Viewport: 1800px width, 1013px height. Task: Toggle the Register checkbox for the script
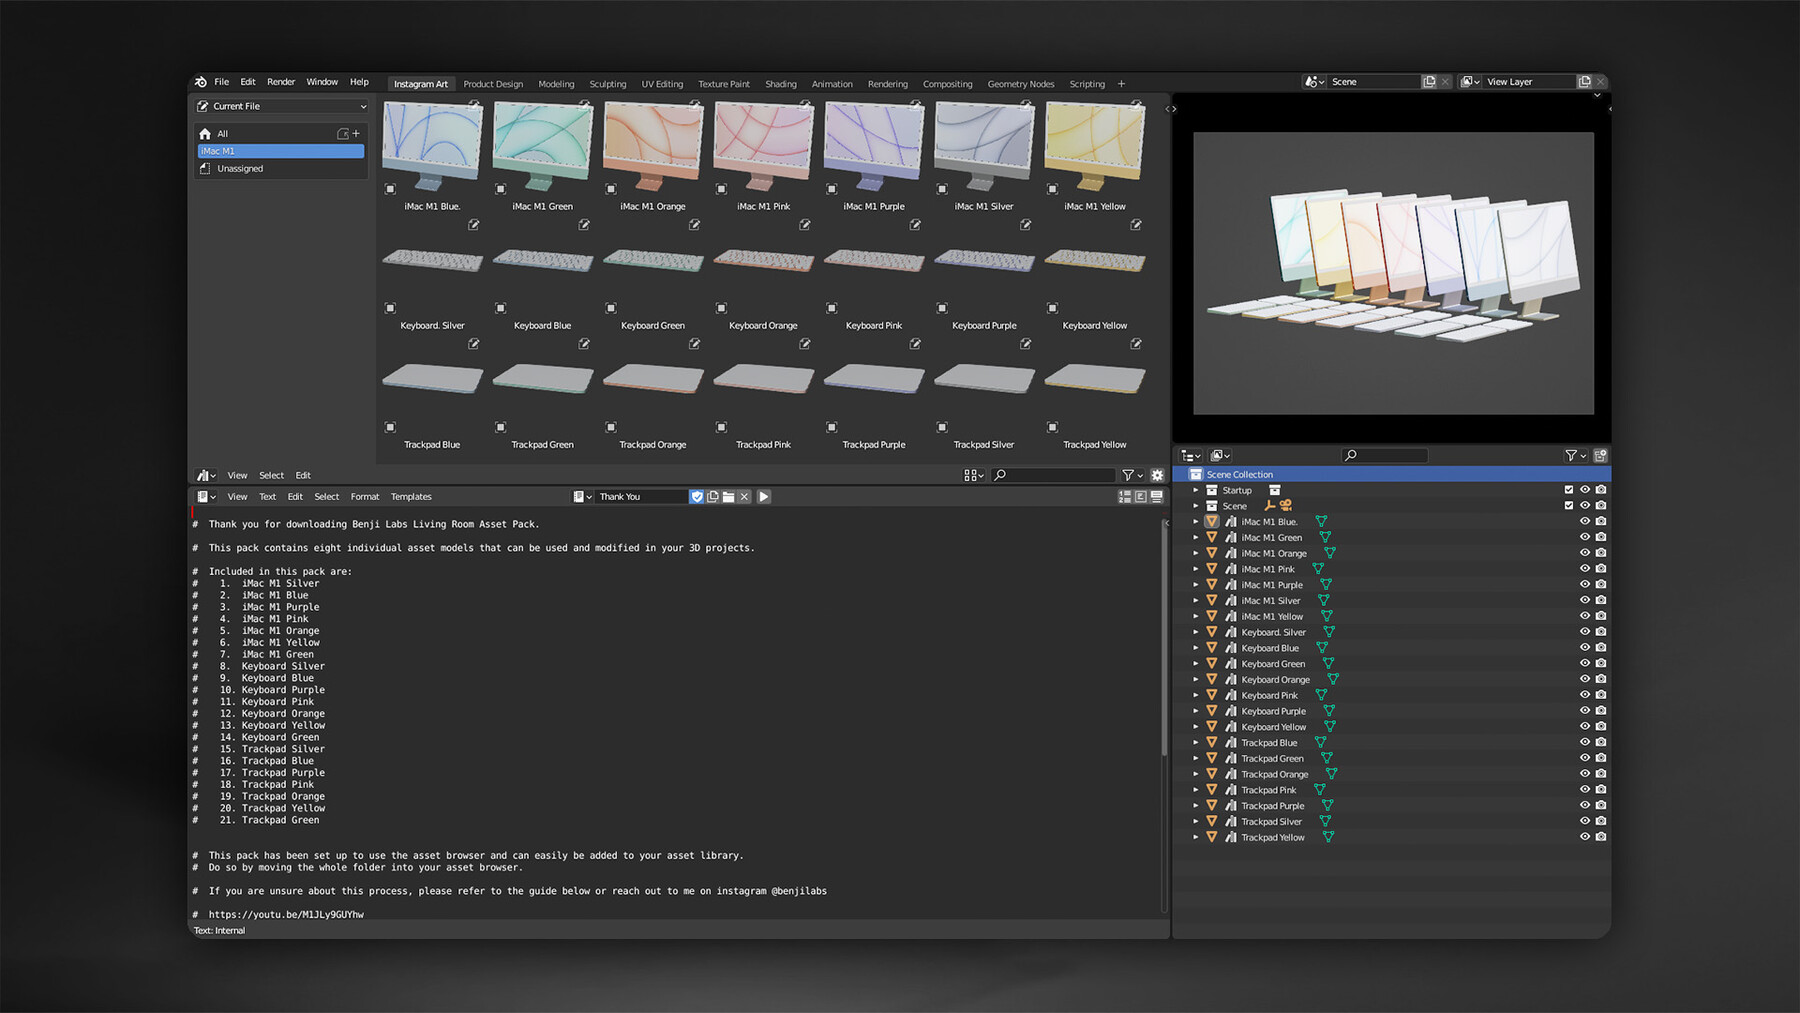click(x=697, y=496)
